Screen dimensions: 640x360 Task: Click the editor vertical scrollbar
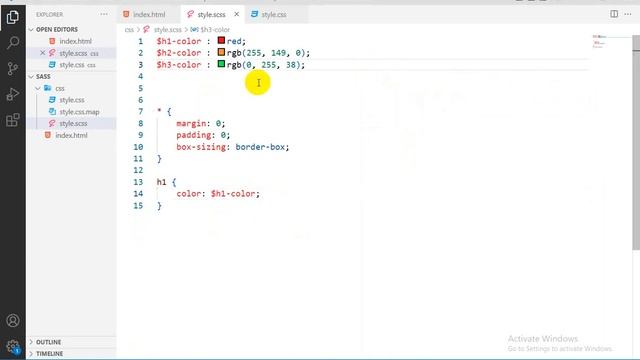point(636,143)
